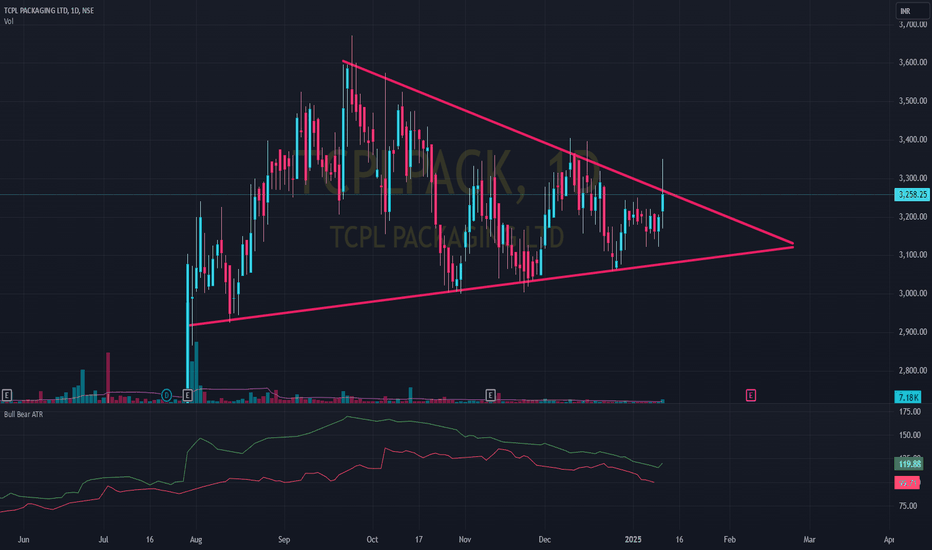Viewport: 932px width, 550px height.
Task: Click the Jul label on the time axis
Action: point(103,540)
